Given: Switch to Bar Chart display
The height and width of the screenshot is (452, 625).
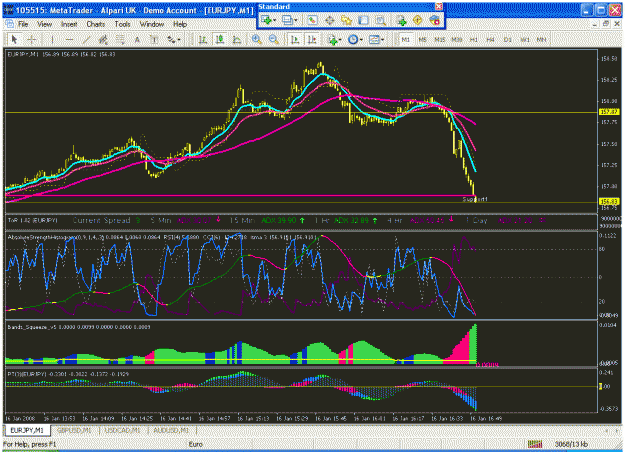Looking at the screenshot, I should pyautogui.click(x=202, y=39).
